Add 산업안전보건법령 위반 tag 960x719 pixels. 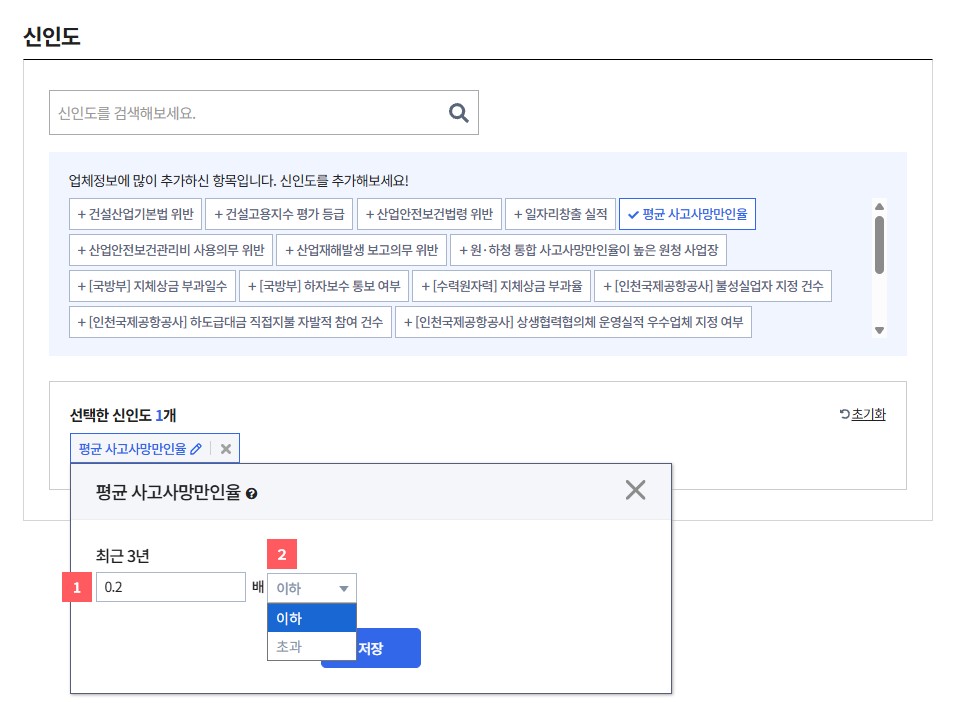(x=429, y=214)
